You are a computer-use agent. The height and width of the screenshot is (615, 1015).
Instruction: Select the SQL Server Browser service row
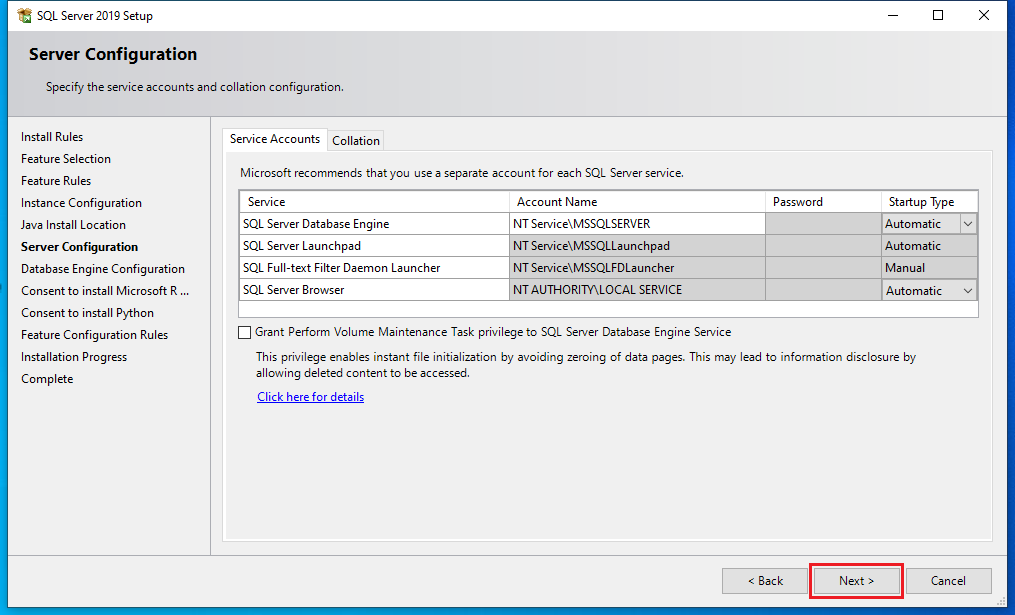(374, 291)
